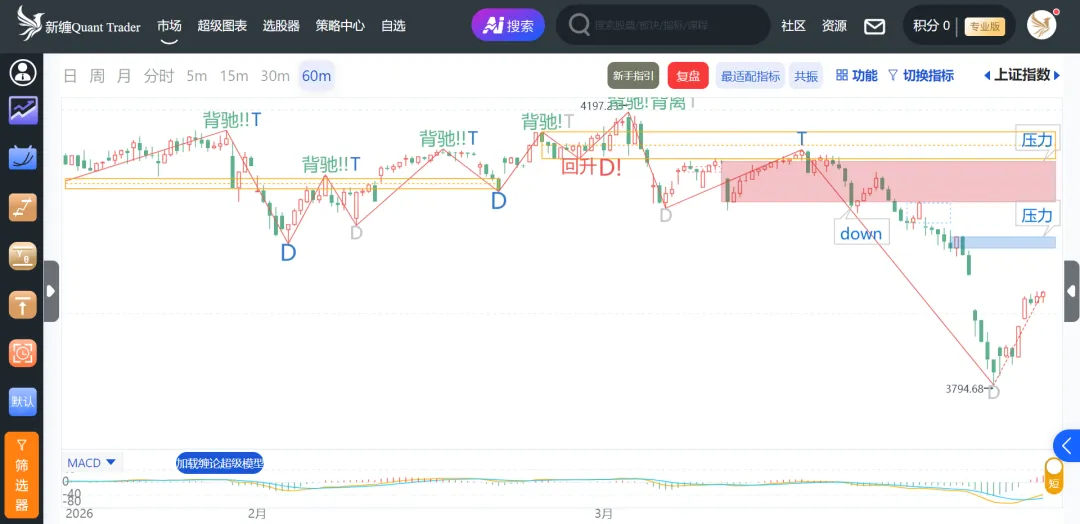This screenshot has width=1080, height=524.
Task: Collapse the right panel arrow handle
Action: (x=1072, y=291)
